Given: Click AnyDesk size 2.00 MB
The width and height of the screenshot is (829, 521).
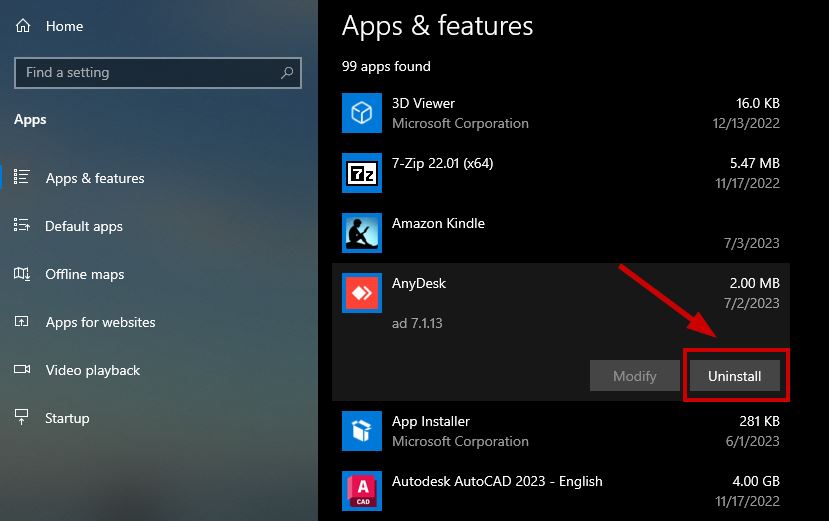Looking at the screenshot, I should click(x=754, y=284).
